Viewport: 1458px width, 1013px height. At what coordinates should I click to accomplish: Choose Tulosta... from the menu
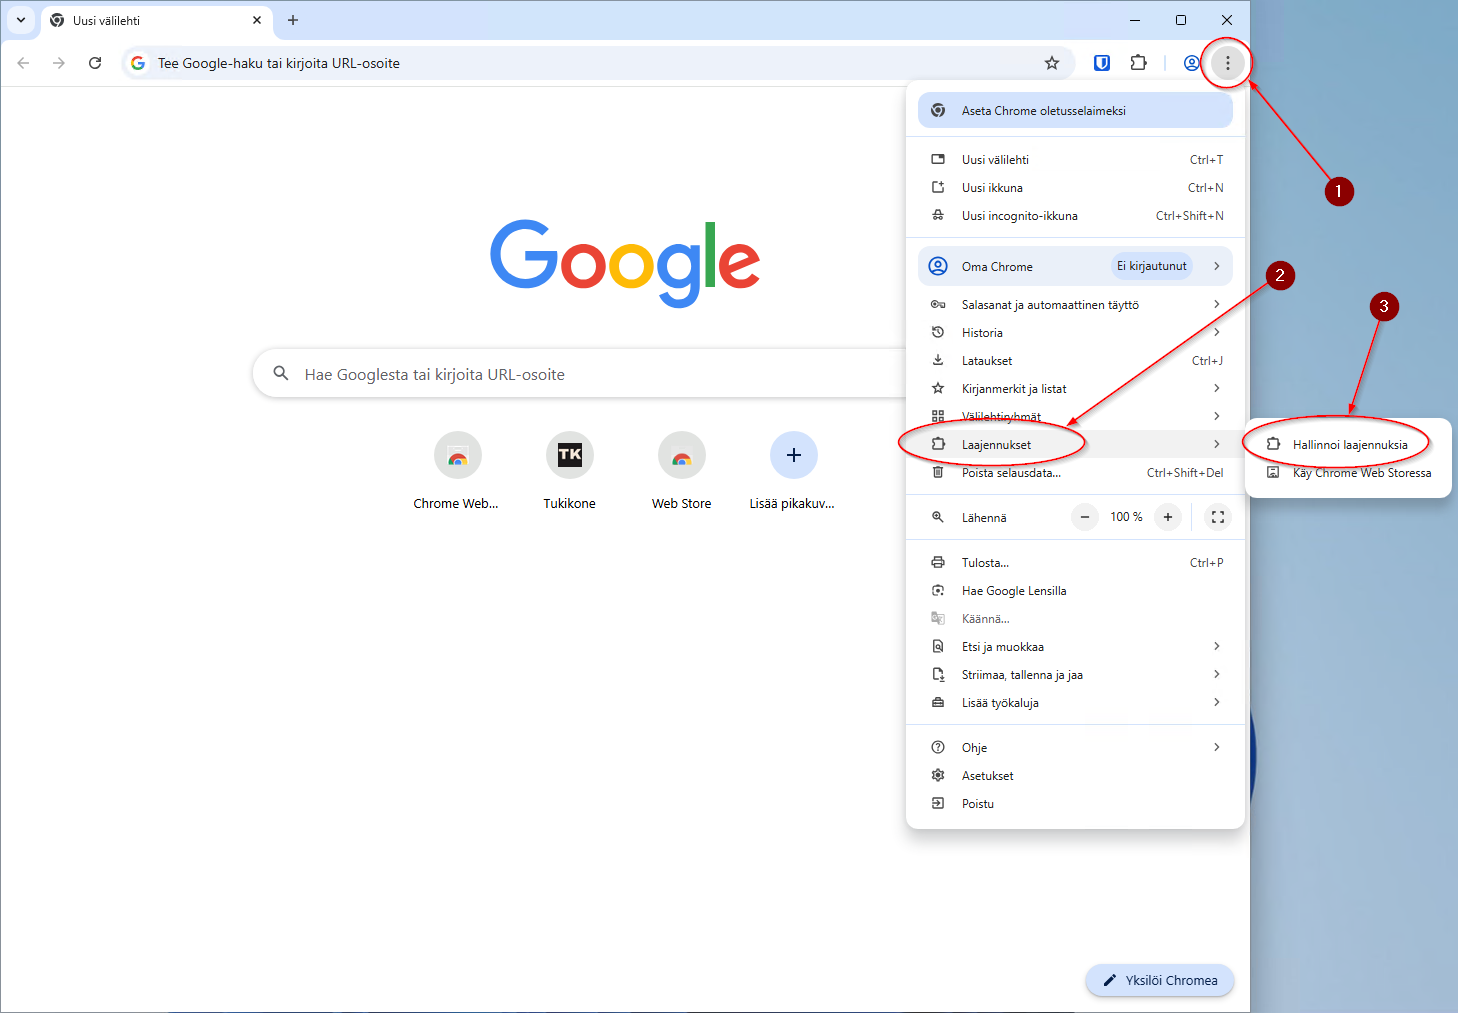pyautogui.click(x=1075, y=563)
